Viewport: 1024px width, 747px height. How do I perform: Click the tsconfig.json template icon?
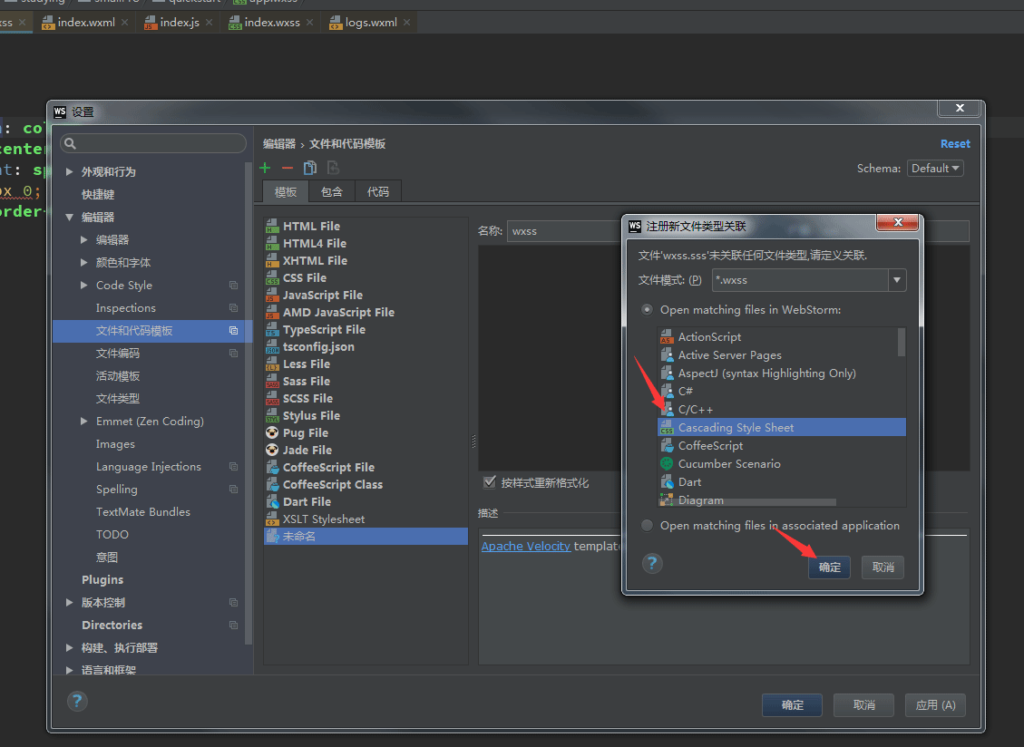(x=272, y=347)
